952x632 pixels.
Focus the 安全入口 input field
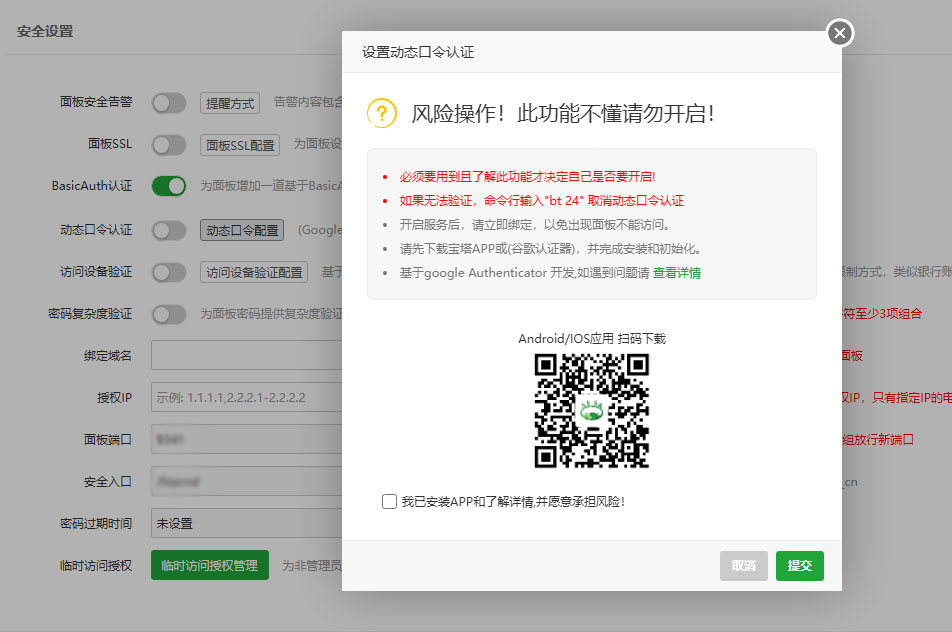pyautogui.click(x=246, y=481)
